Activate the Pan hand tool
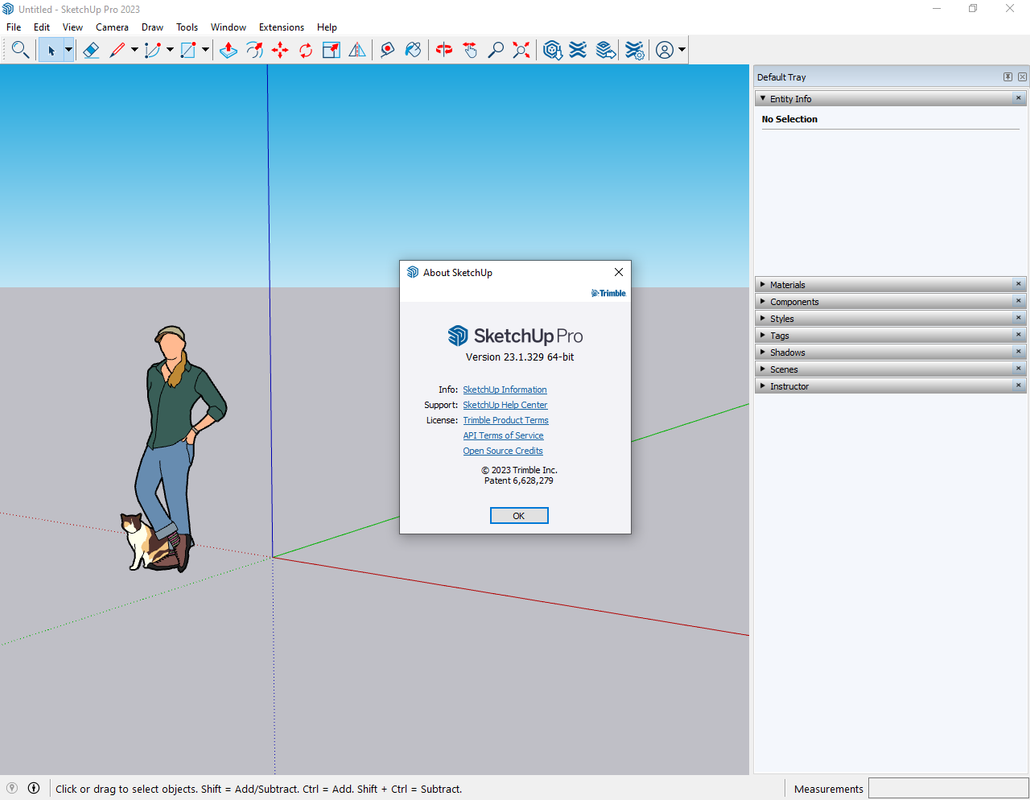The image size is (1030, 800). tap(470, 50)
